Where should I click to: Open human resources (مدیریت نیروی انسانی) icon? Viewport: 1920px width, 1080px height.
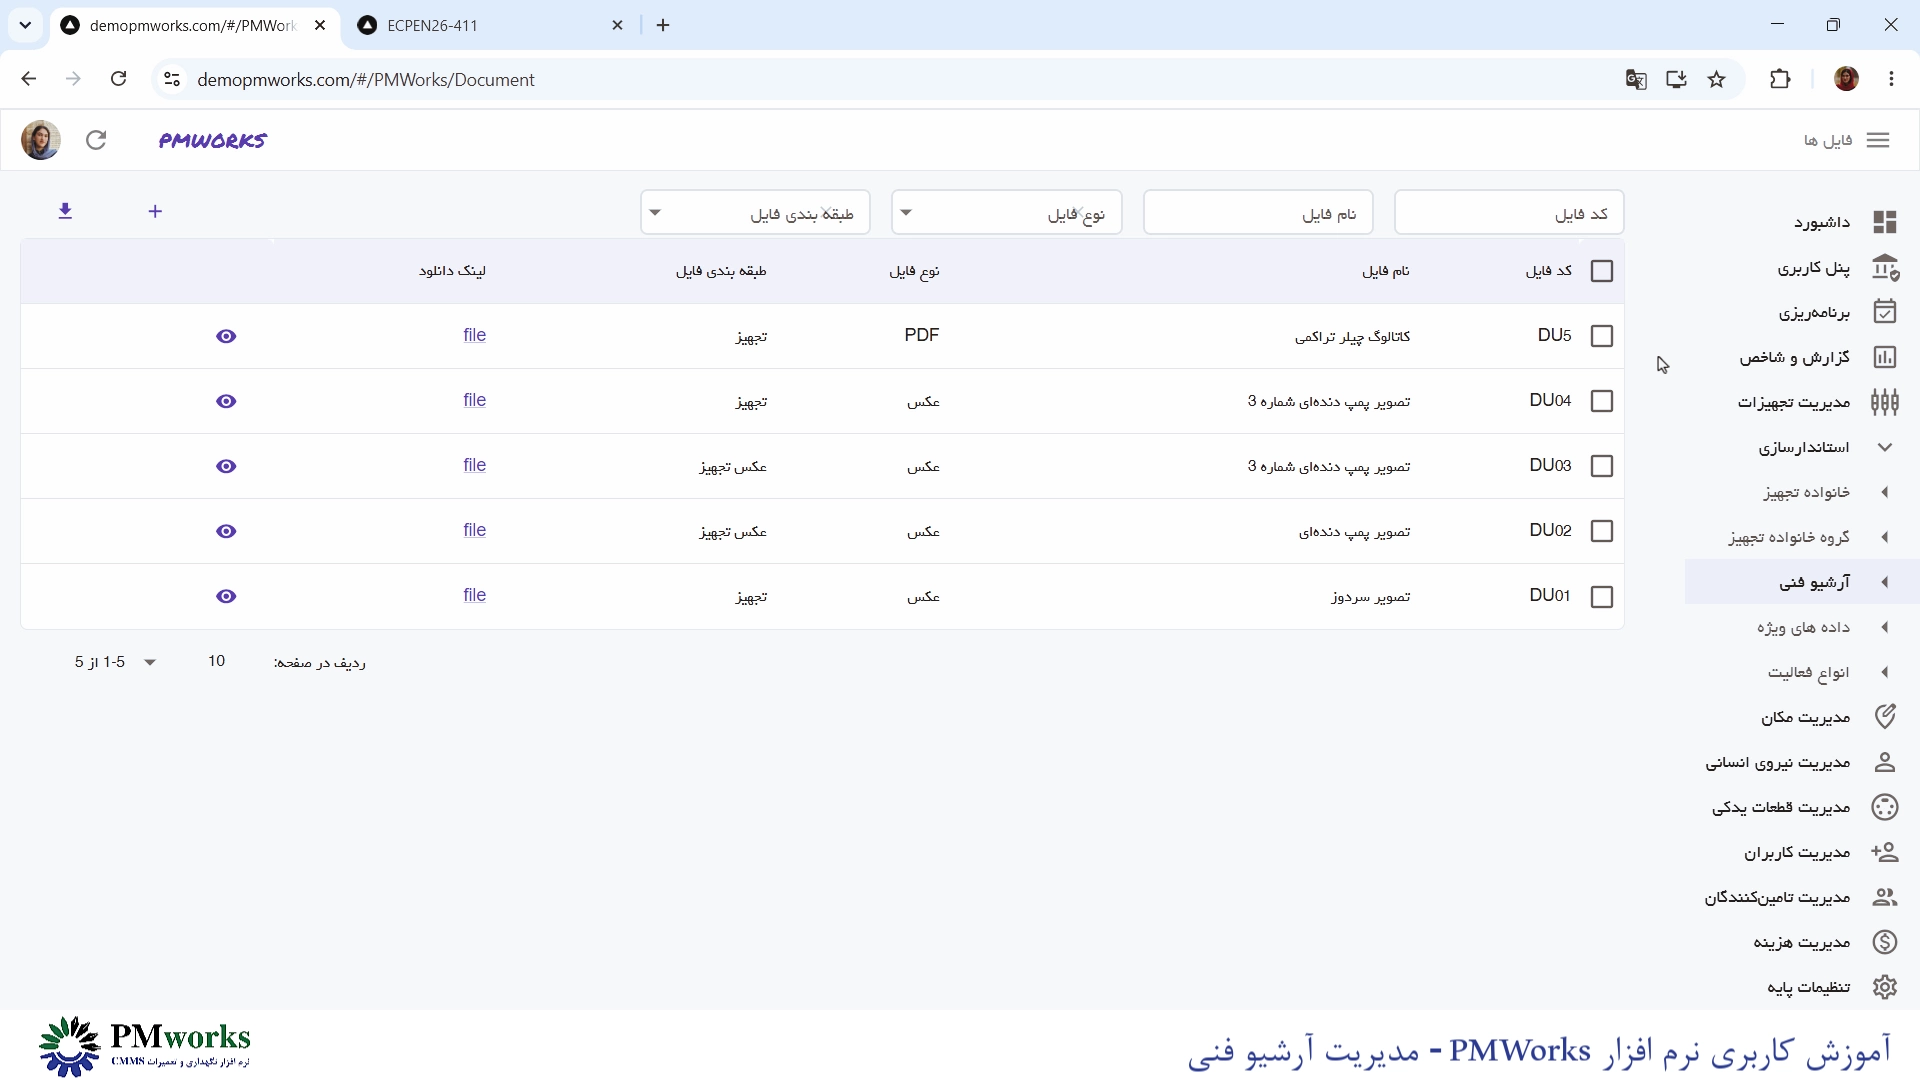click(1885, 762)
